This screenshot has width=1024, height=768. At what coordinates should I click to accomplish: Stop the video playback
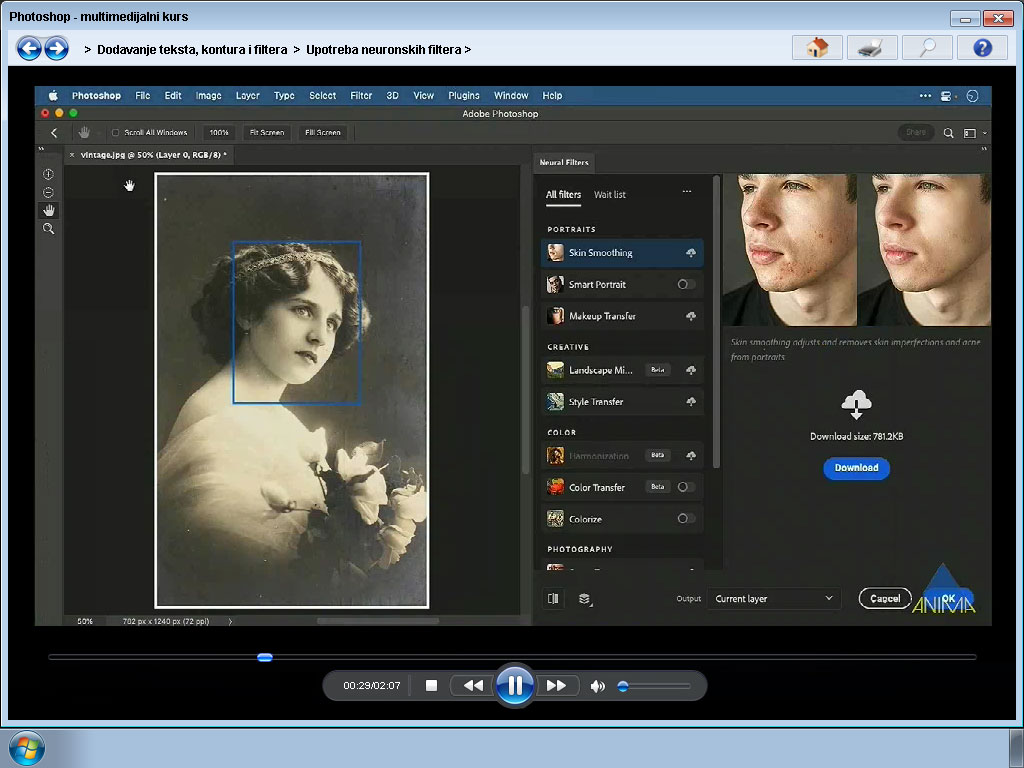[x=431, y=686]
